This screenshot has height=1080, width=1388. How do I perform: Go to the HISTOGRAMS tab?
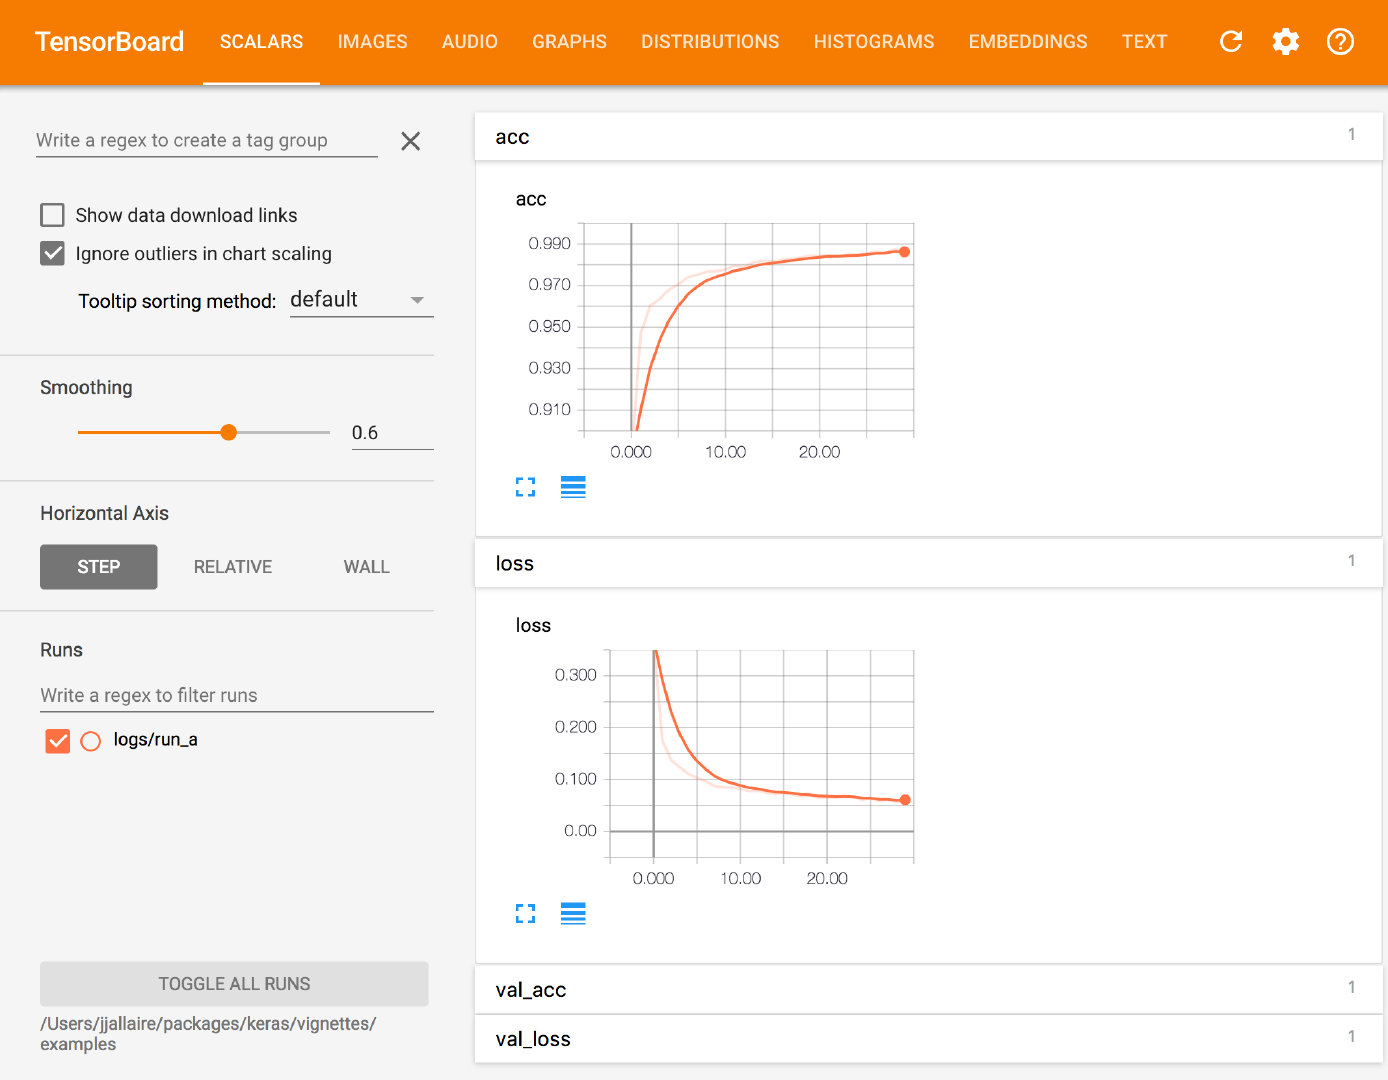pyautogui.click(x=874, y=42)
